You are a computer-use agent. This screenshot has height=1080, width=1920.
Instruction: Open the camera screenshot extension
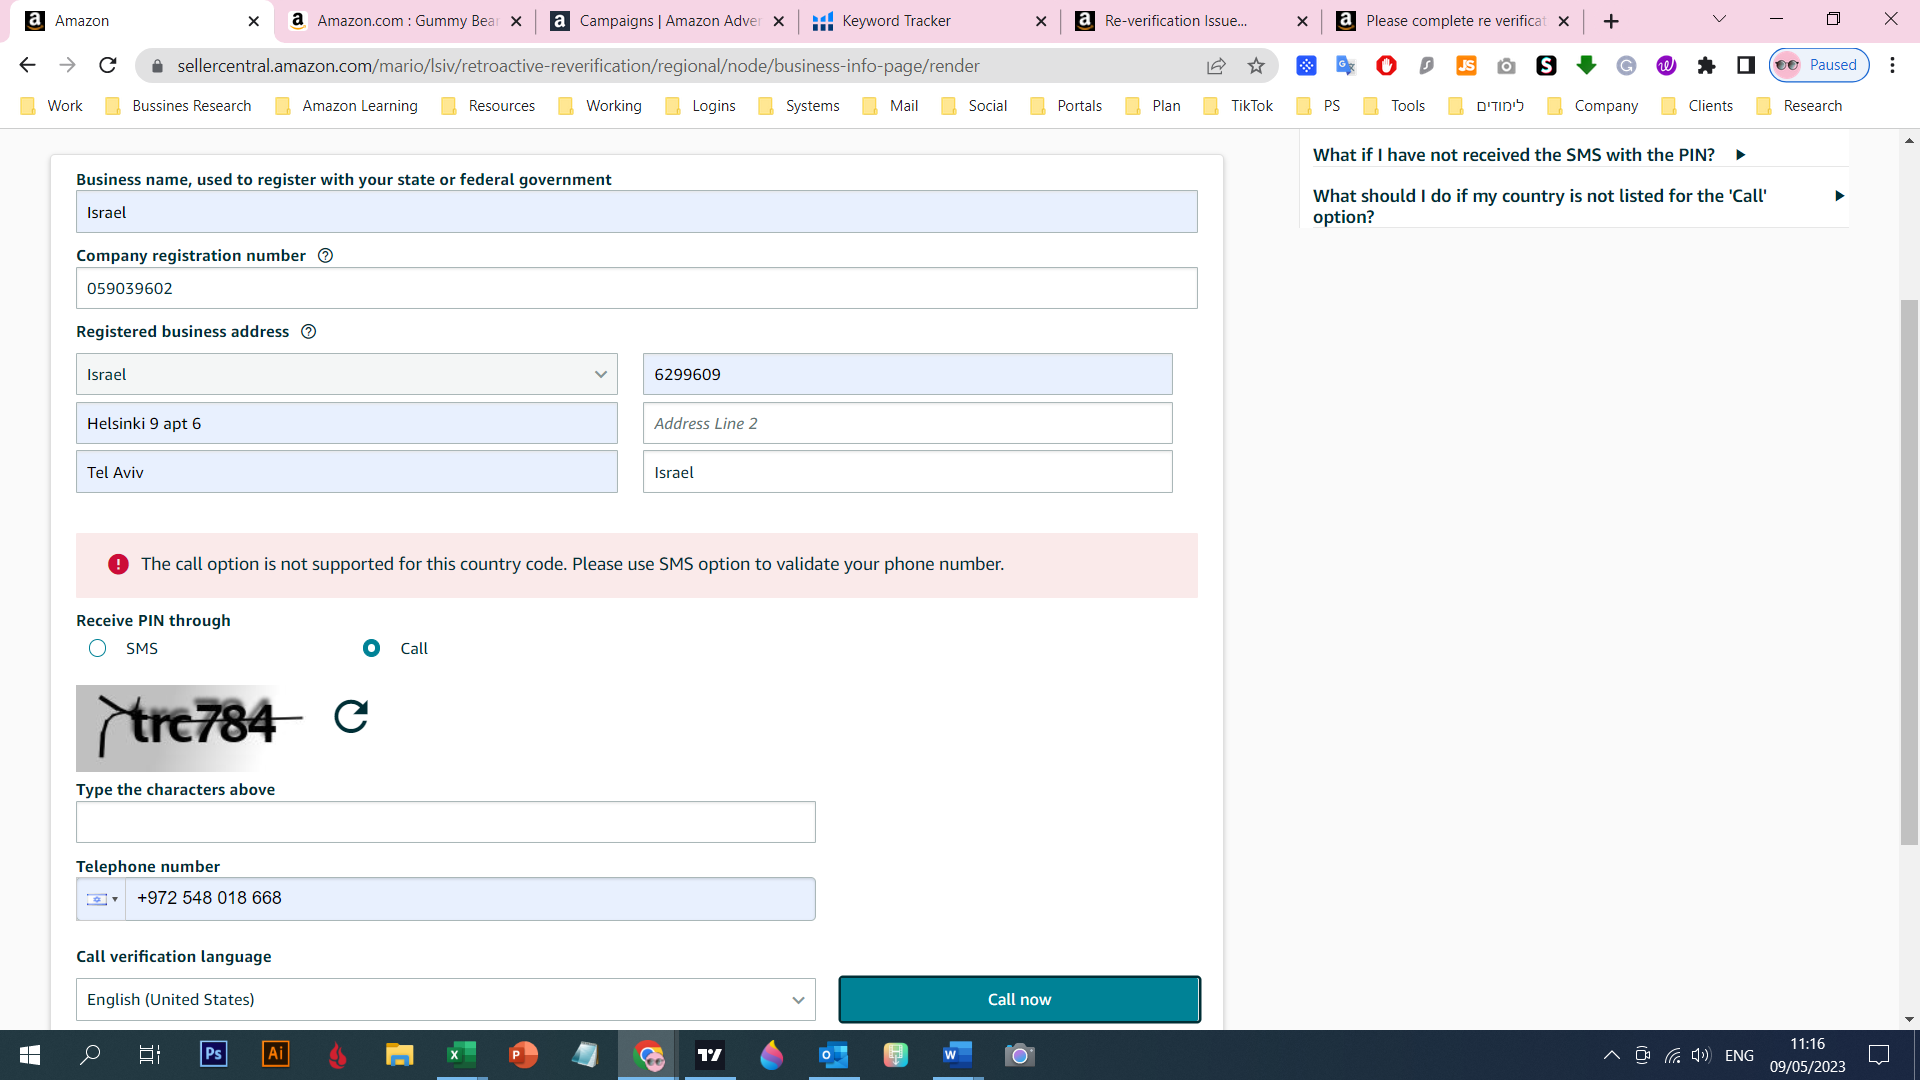[1506, 66]
